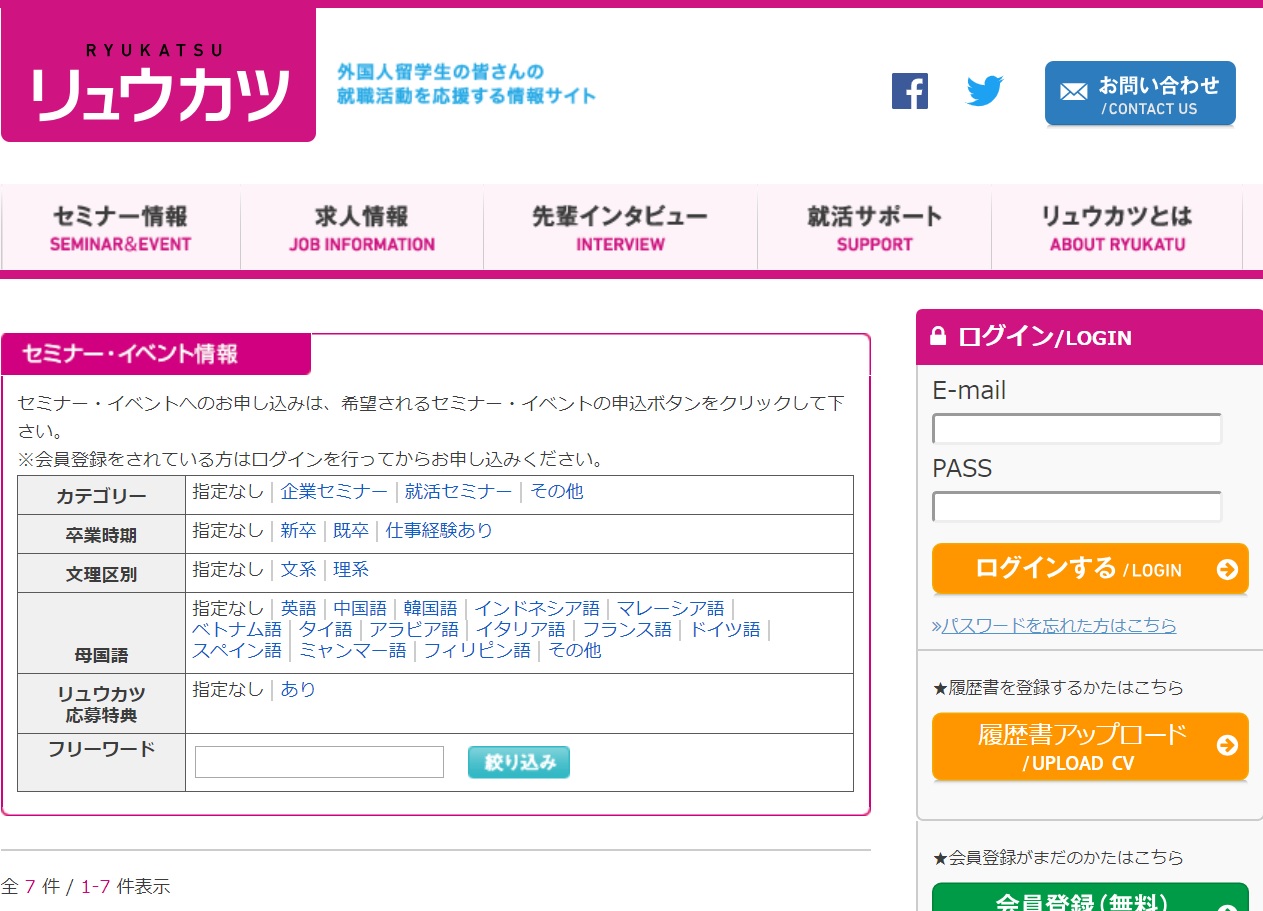1263x911 pixels.
Task: Click the Upload CV button
Action: (x=1090, y=746)
